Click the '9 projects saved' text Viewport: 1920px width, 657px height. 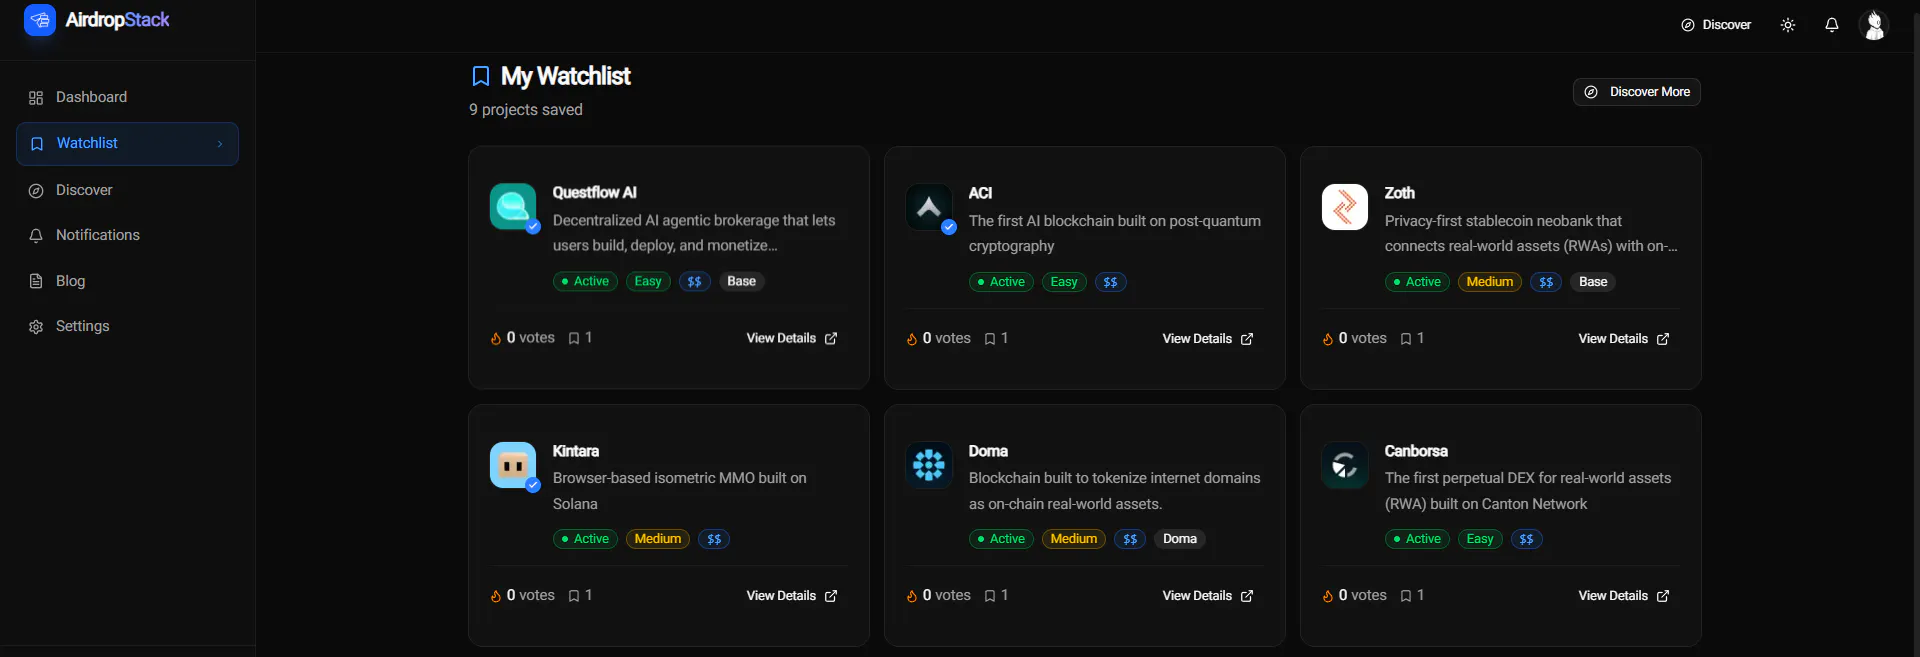(x=526, y=110)
